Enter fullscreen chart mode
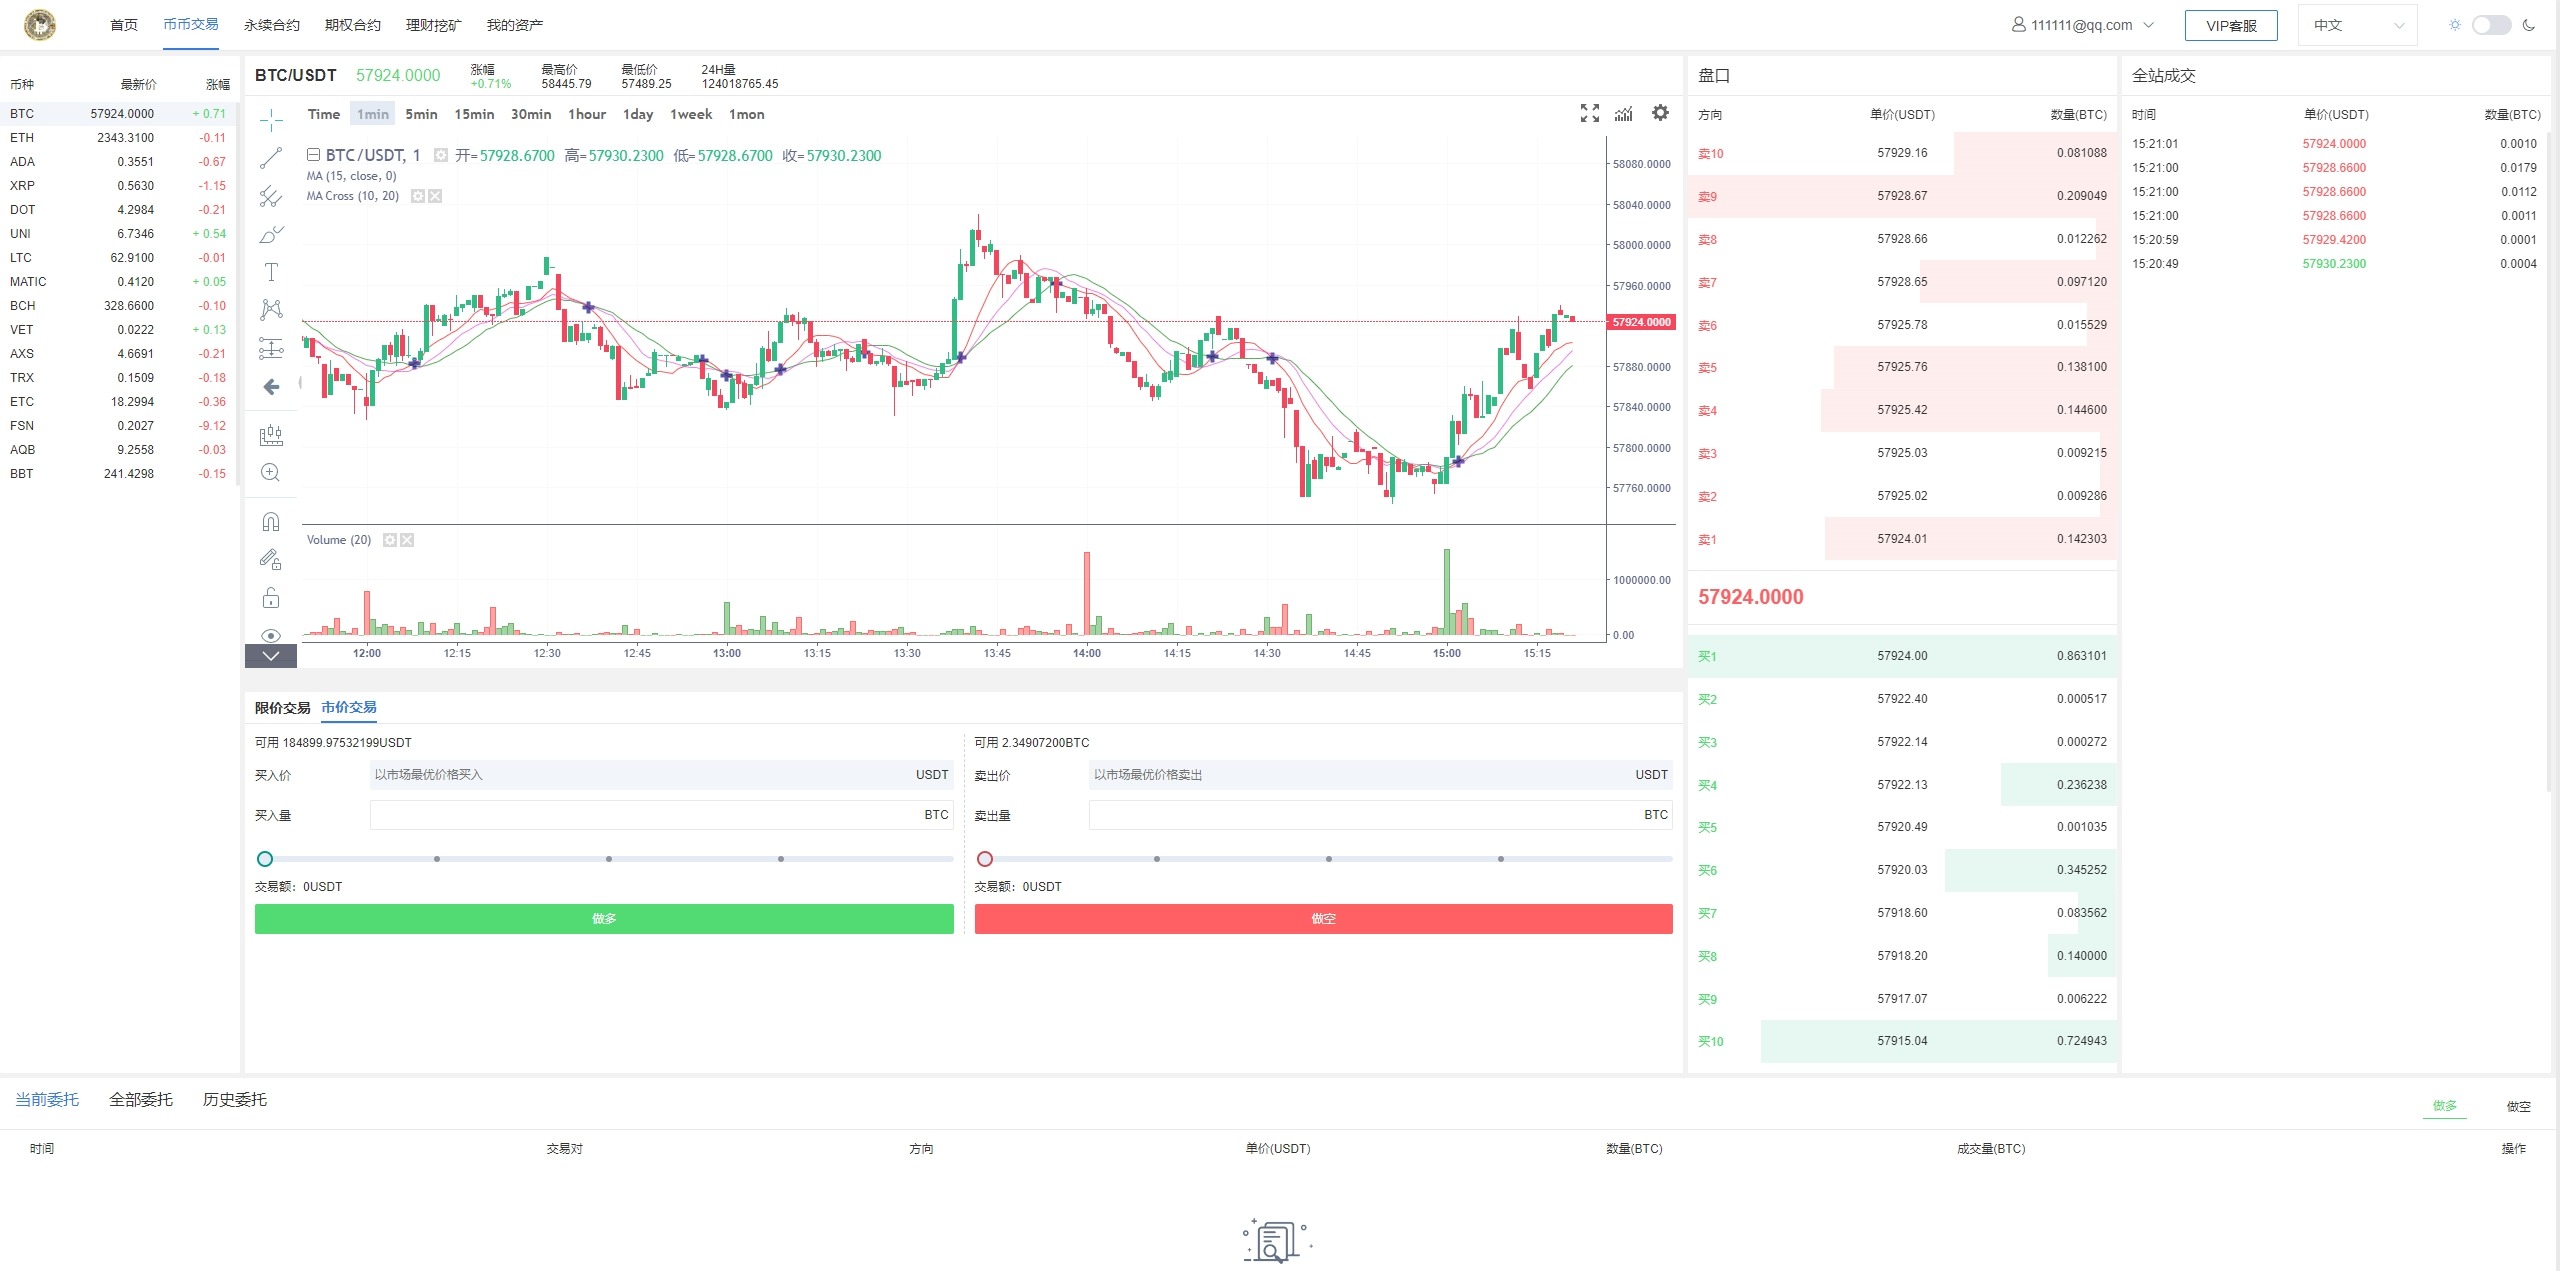 tap(1589, 113)
